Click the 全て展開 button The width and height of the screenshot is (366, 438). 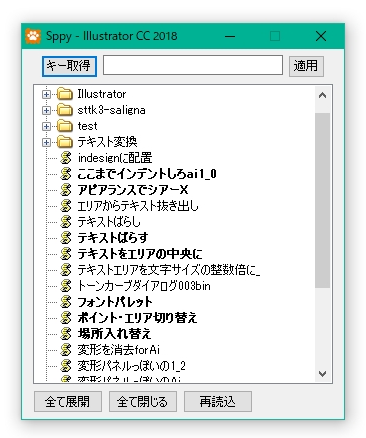(68, 401)
